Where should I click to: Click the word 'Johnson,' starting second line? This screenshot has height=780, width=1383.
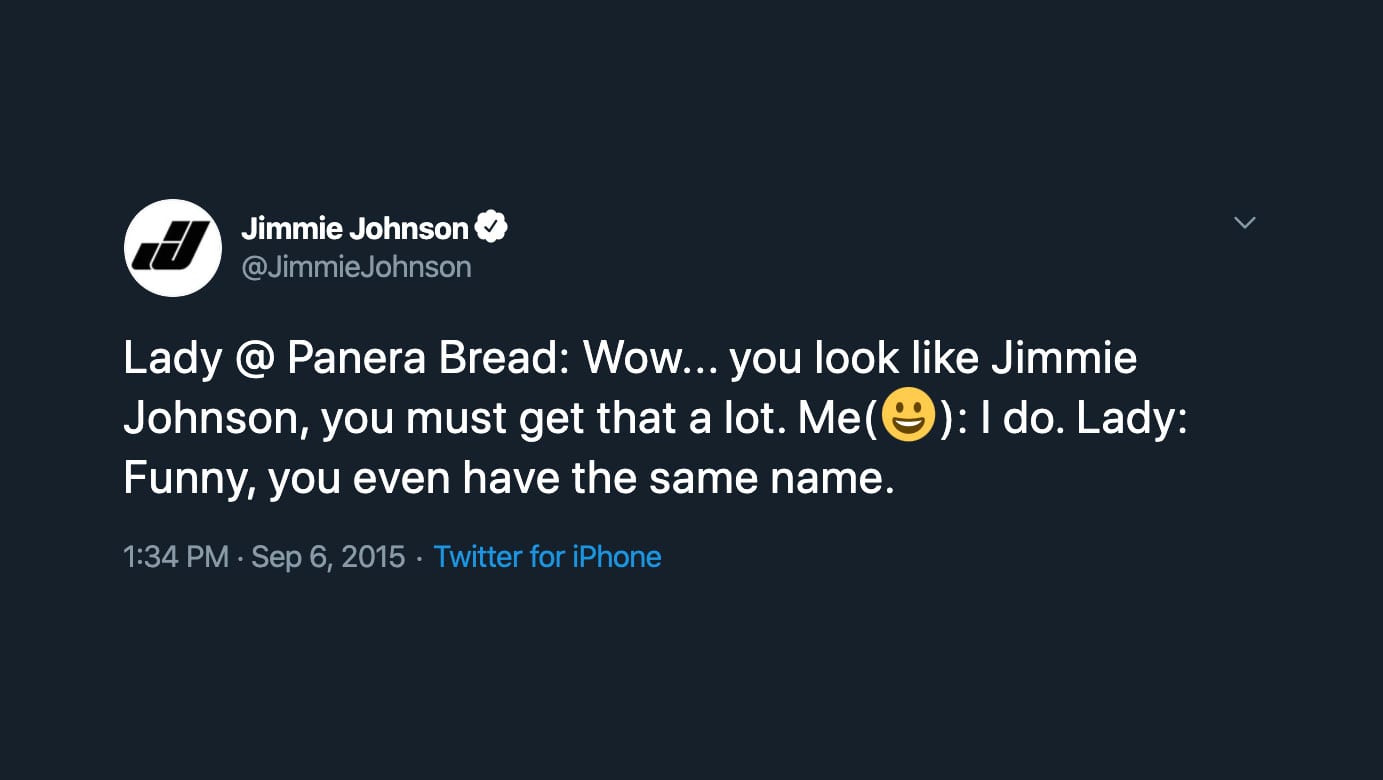(x=217, y=420)
